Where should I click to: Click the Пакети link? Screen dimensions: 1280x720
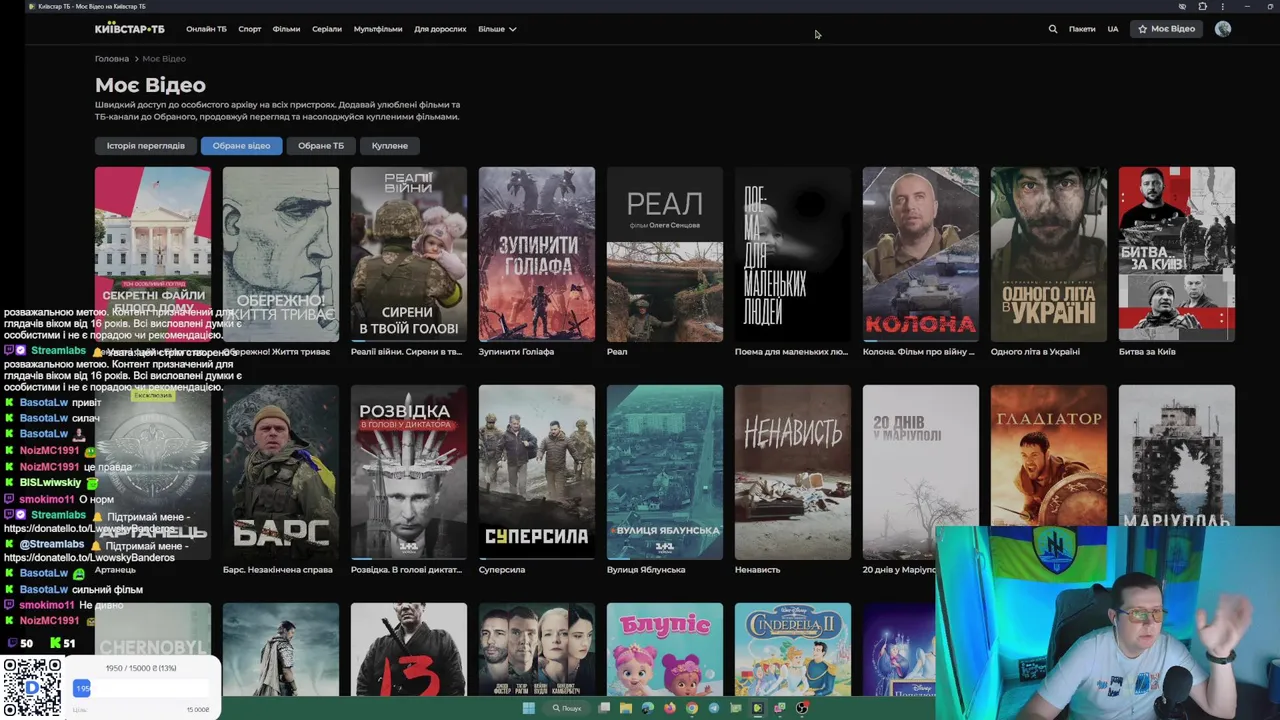point(1082,29)
